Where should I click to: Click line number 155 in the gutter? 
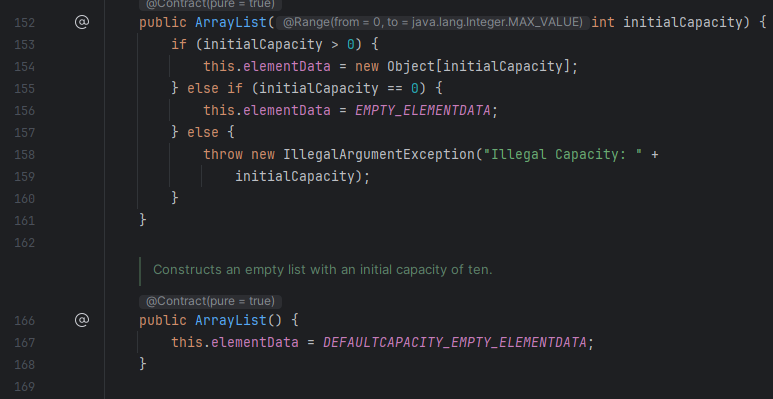tap(25, 89)
